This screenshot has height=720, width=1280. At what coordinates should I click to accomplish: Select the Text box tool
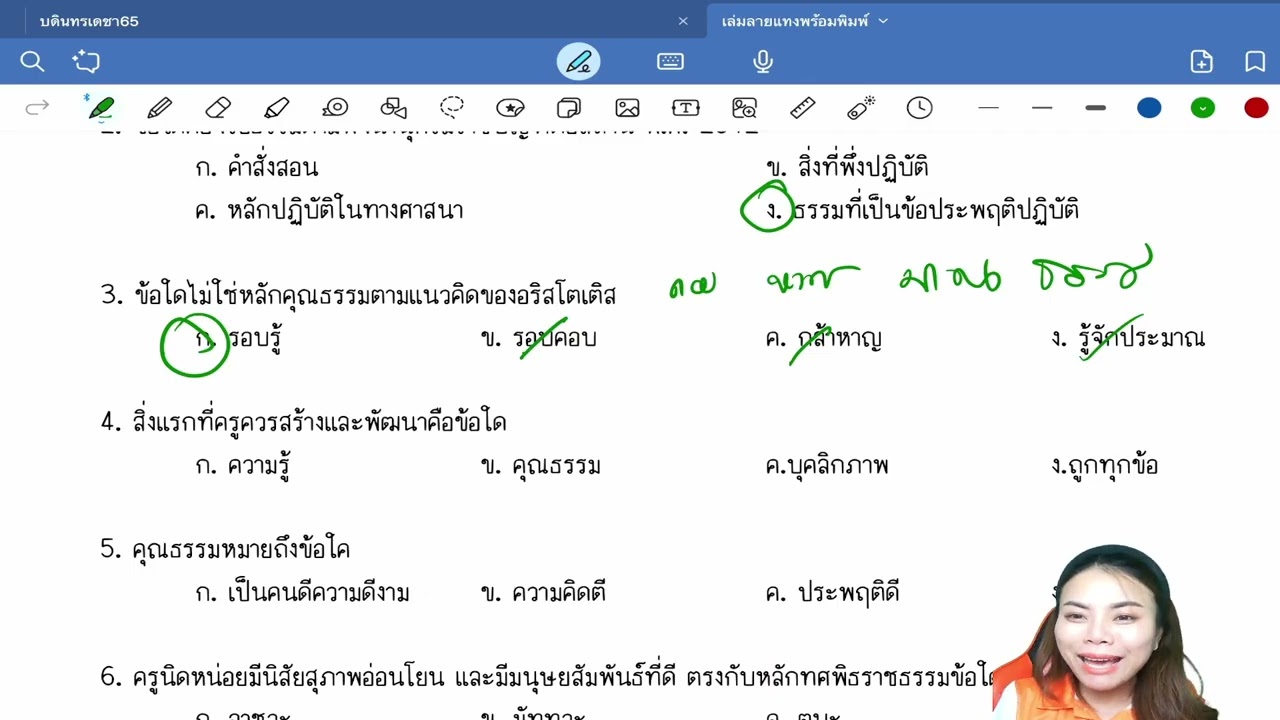[x=685, y=108]
